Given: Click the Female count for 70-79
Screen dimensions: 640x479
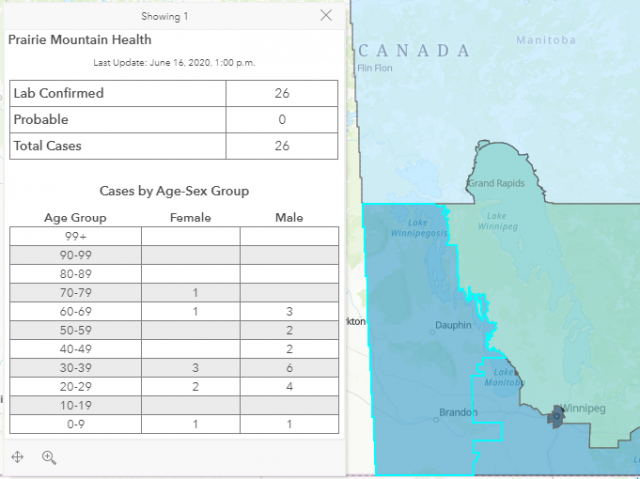Looking at the screenshot, I should (196, 293).
